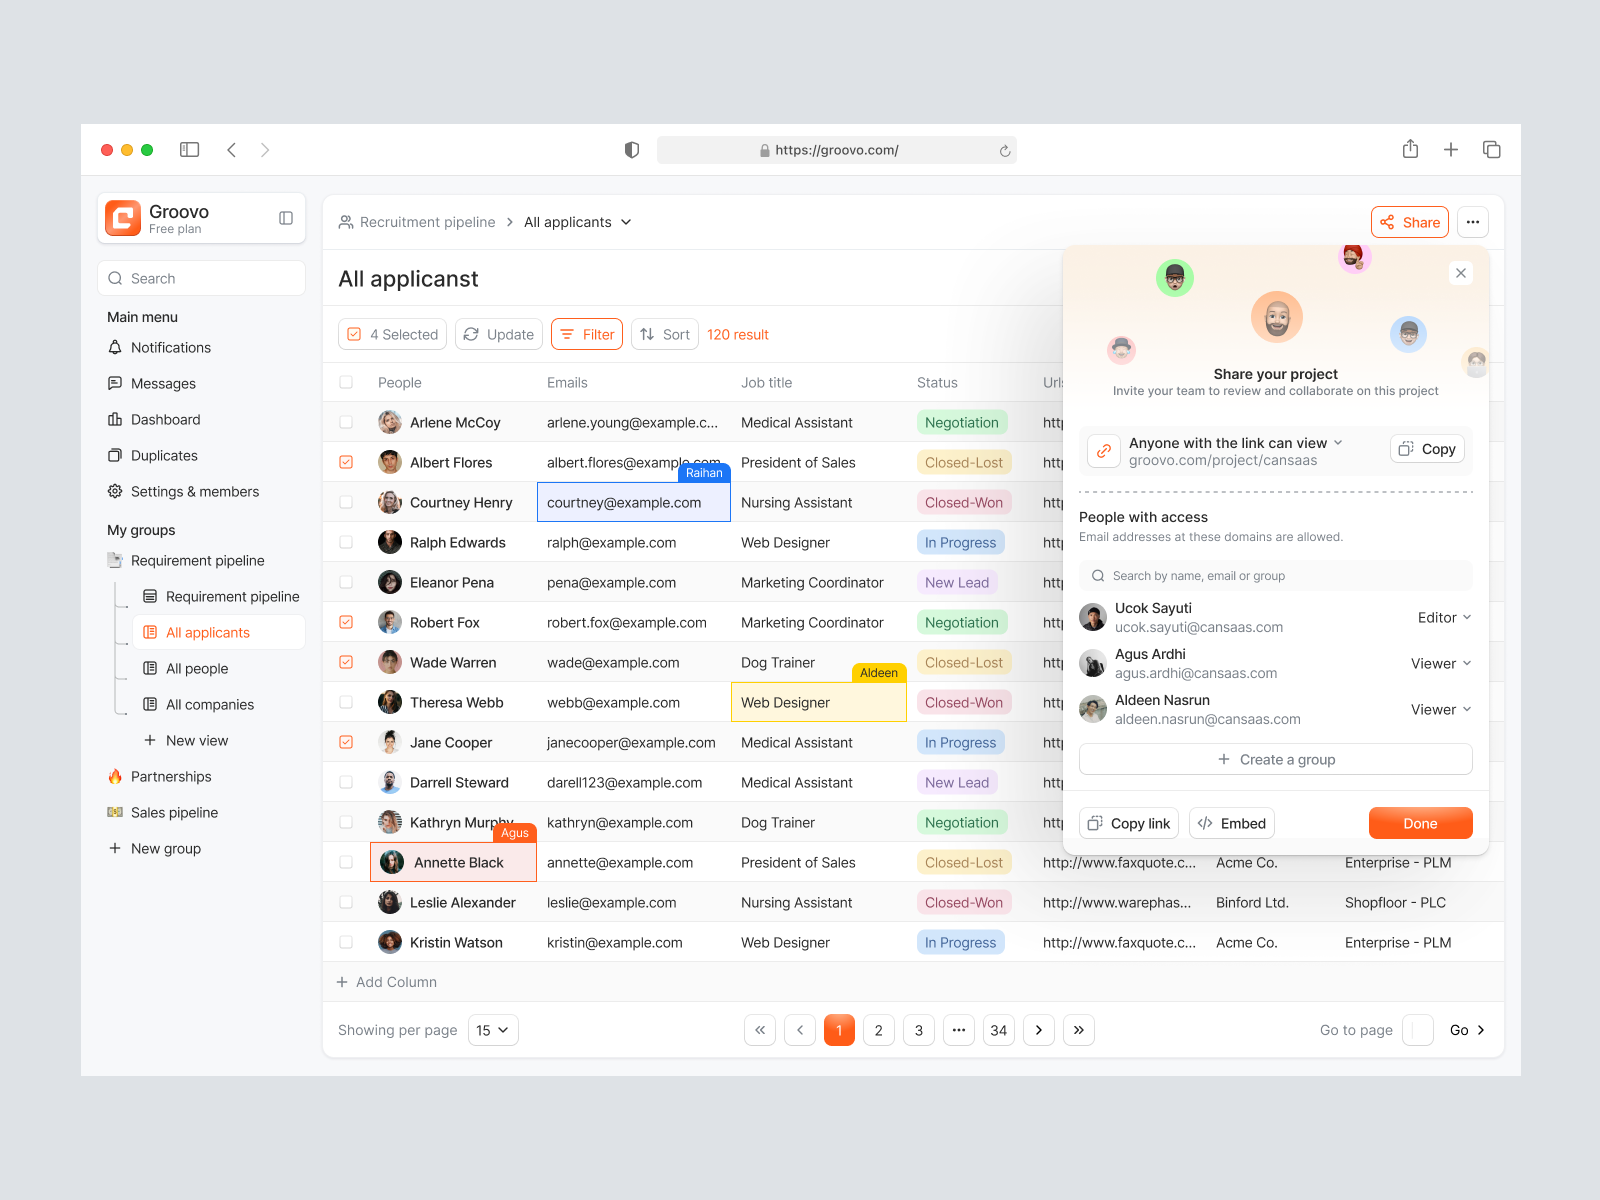Select All people in Requirement pipeline group

coord(196,668)
